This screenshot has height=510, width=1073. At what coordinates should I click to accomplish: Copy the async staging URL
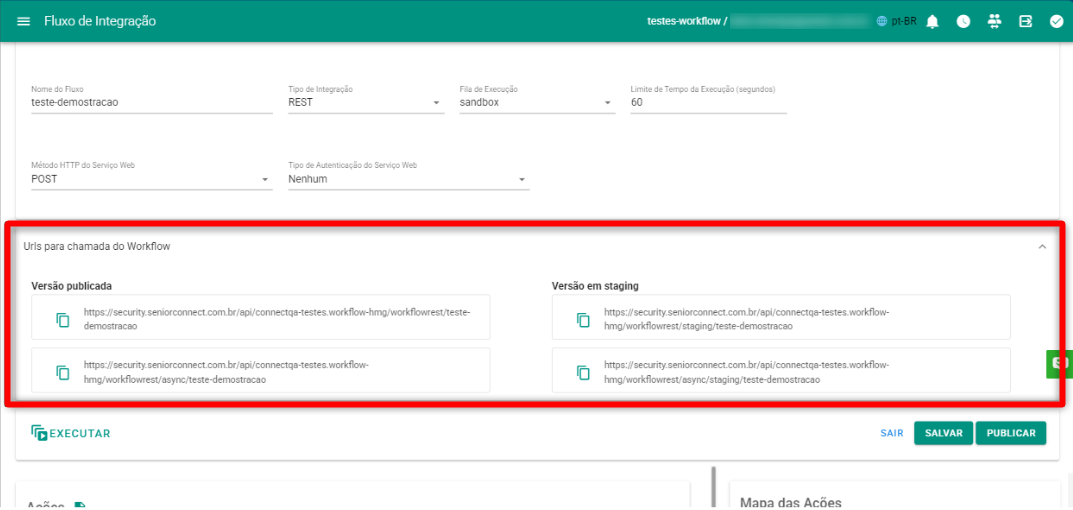click(x=583, y=372)
